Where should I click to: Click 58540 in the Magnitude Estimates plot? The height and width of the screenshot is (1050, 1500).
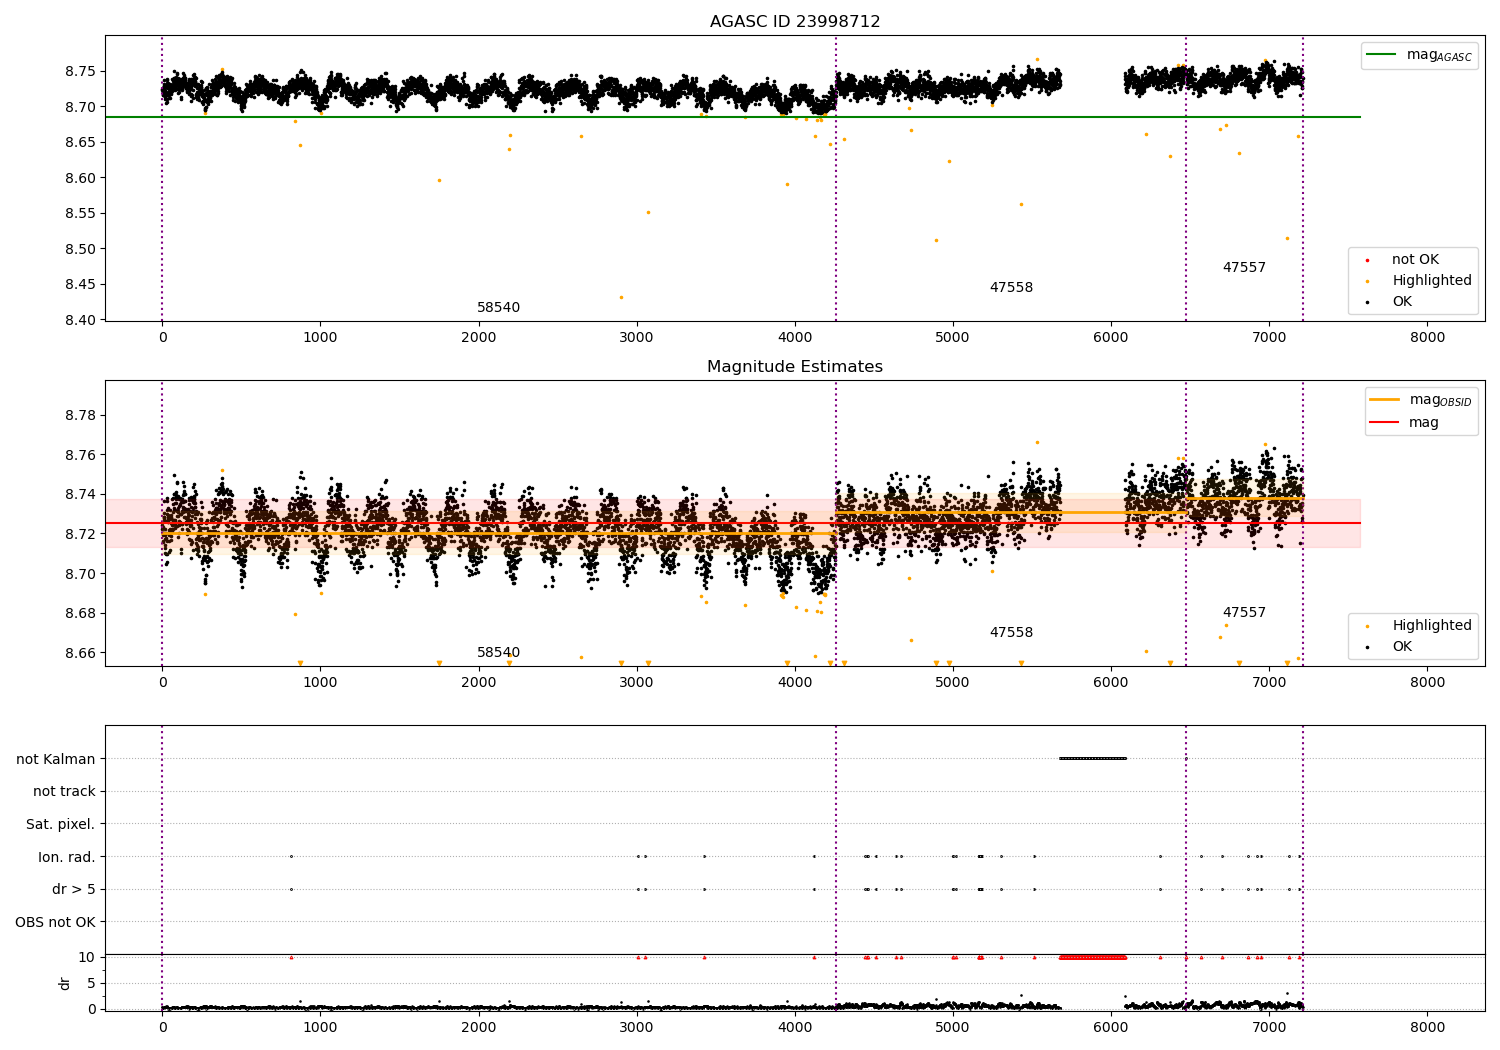point(498,653)
